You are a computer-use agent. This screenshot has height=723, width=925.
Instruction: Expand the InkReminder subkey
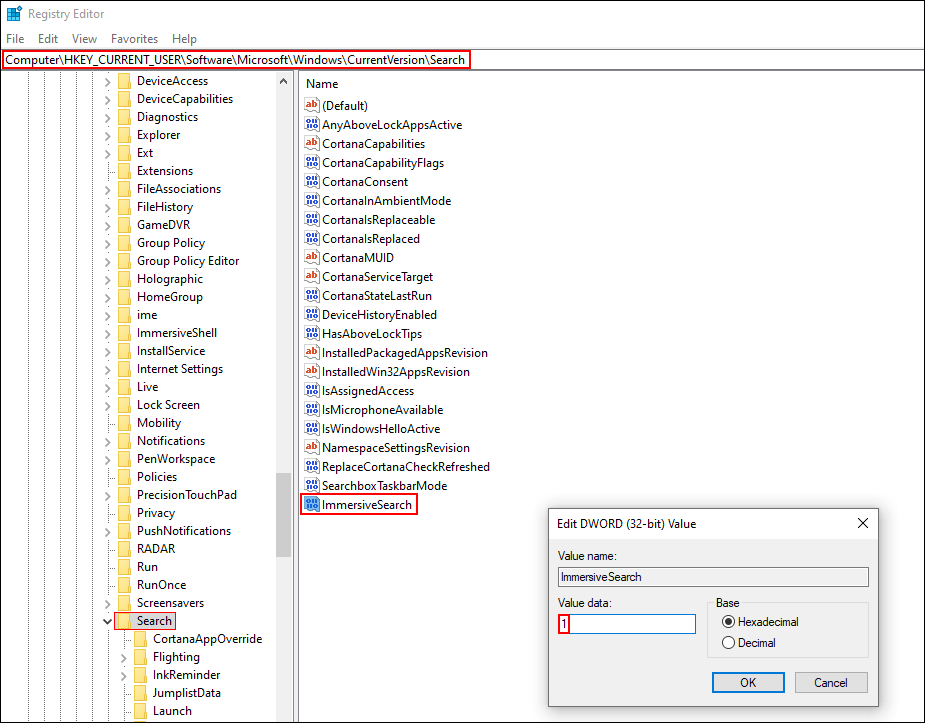[123, 676]
